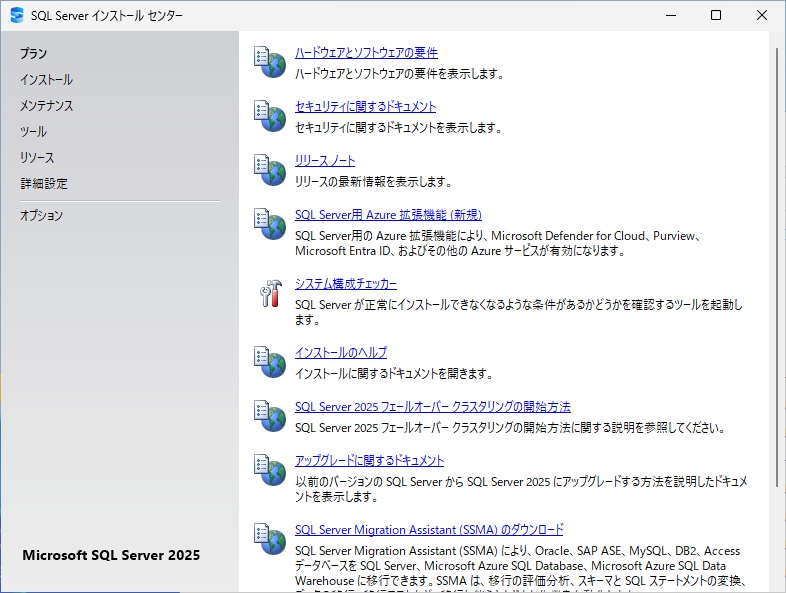
Task: Click the vertical scrollbar thumb on right
Action: click(777, 267)
